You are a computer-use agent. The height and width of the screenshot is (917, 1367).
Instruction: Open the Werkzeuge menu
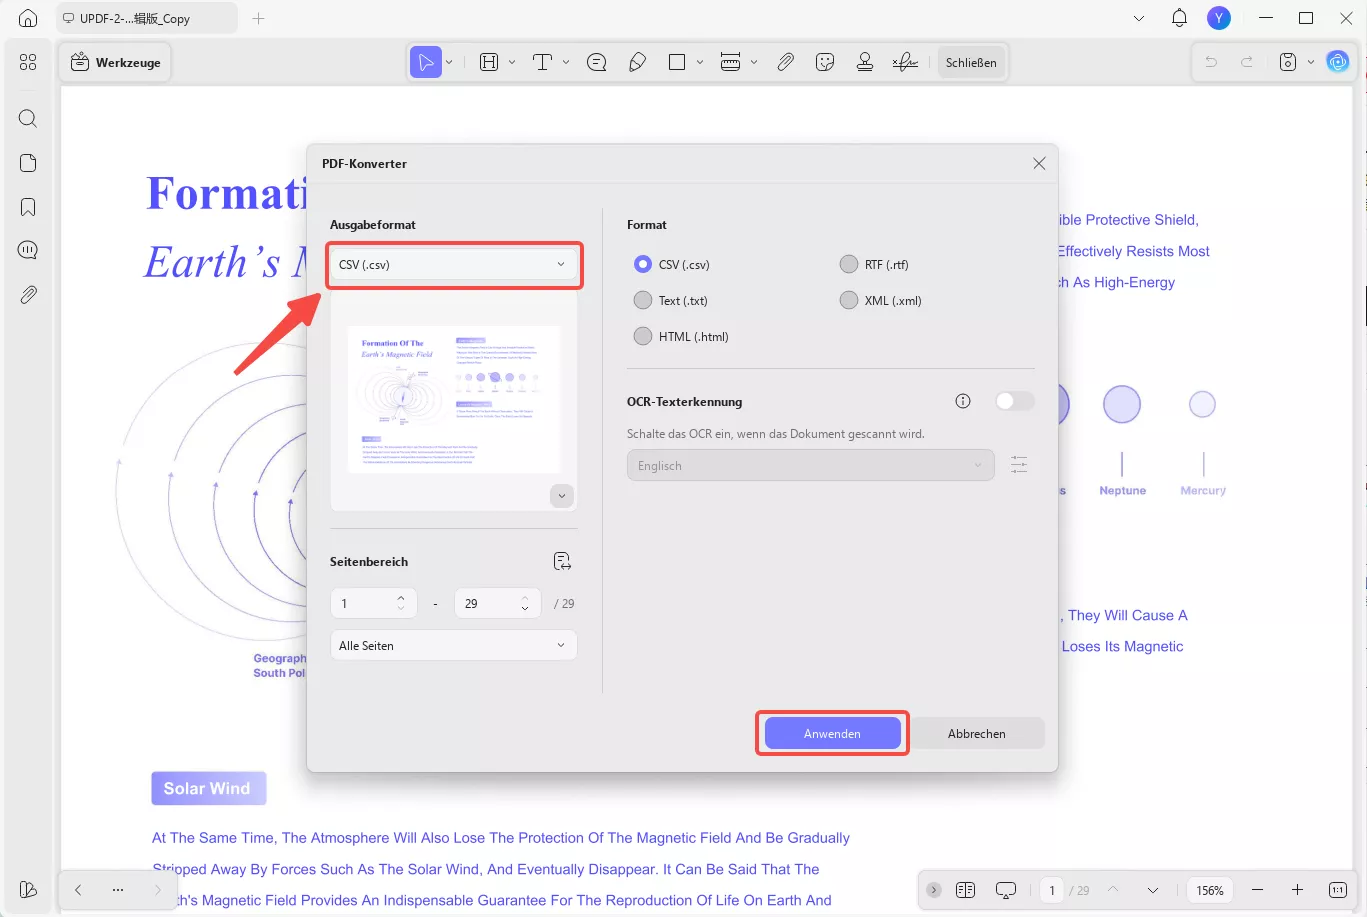[x=114, y=61]
